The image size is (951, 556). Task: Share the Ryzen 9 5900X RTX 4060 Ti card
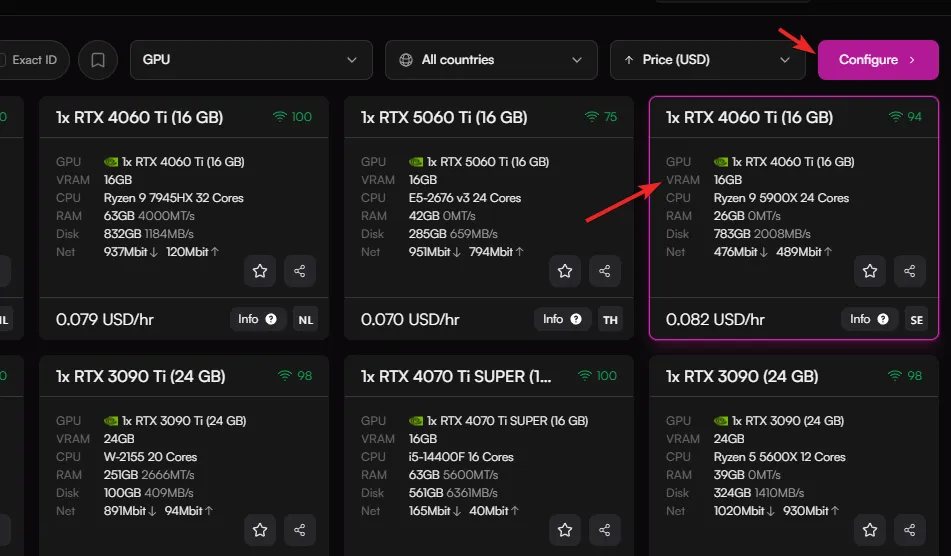(x=910, y=271)
